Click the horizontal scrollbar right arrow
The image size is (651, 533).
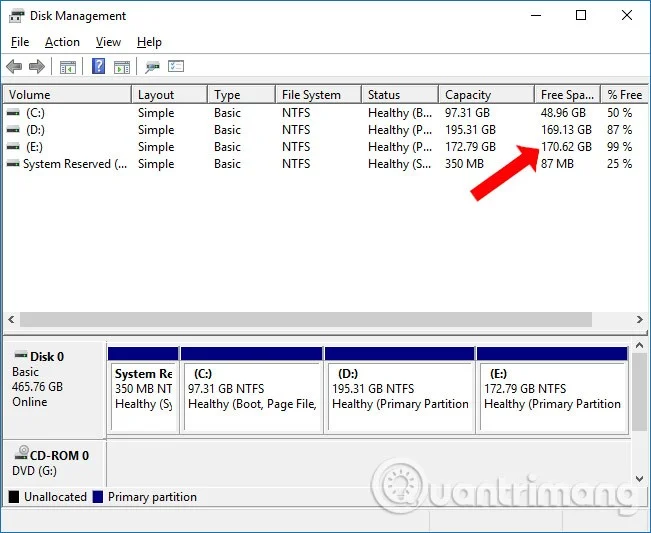point(639,320)
